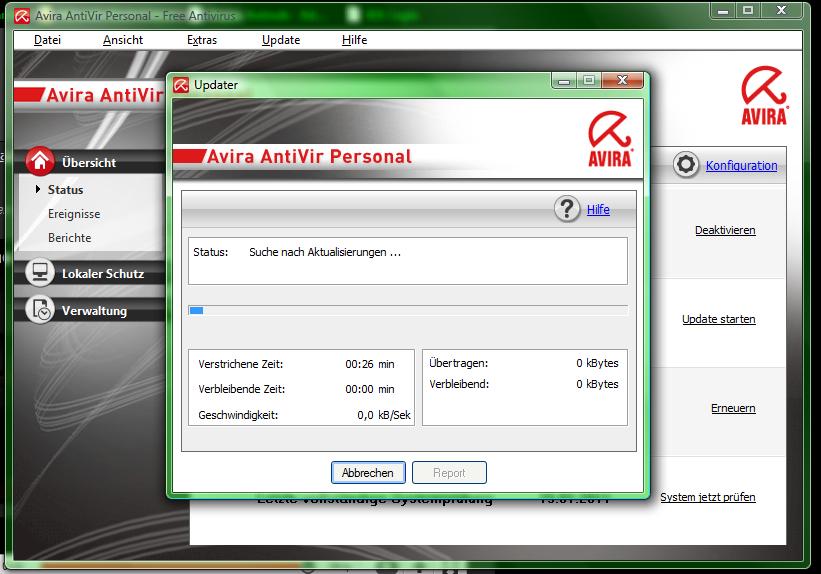Click the update progress bar
The height and width of the screenshot is (574, 821).
click(408, 311)
